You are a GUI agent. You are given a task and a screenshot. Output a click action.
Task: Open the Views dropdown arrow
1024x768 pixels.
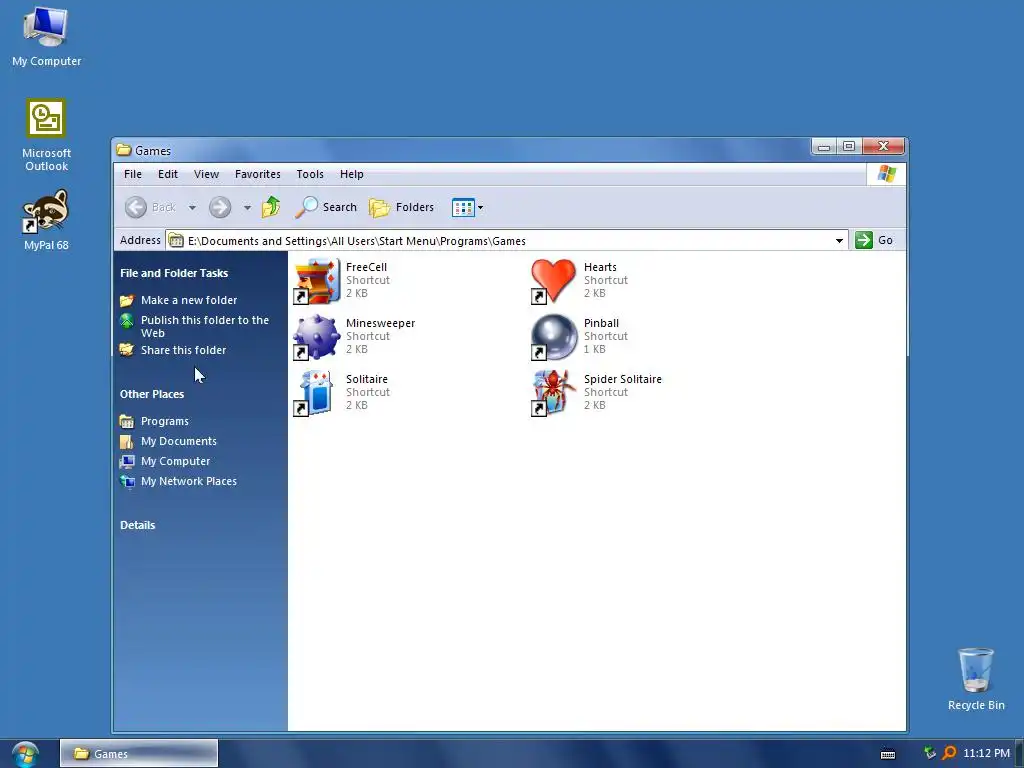click(x=481, y=208)
